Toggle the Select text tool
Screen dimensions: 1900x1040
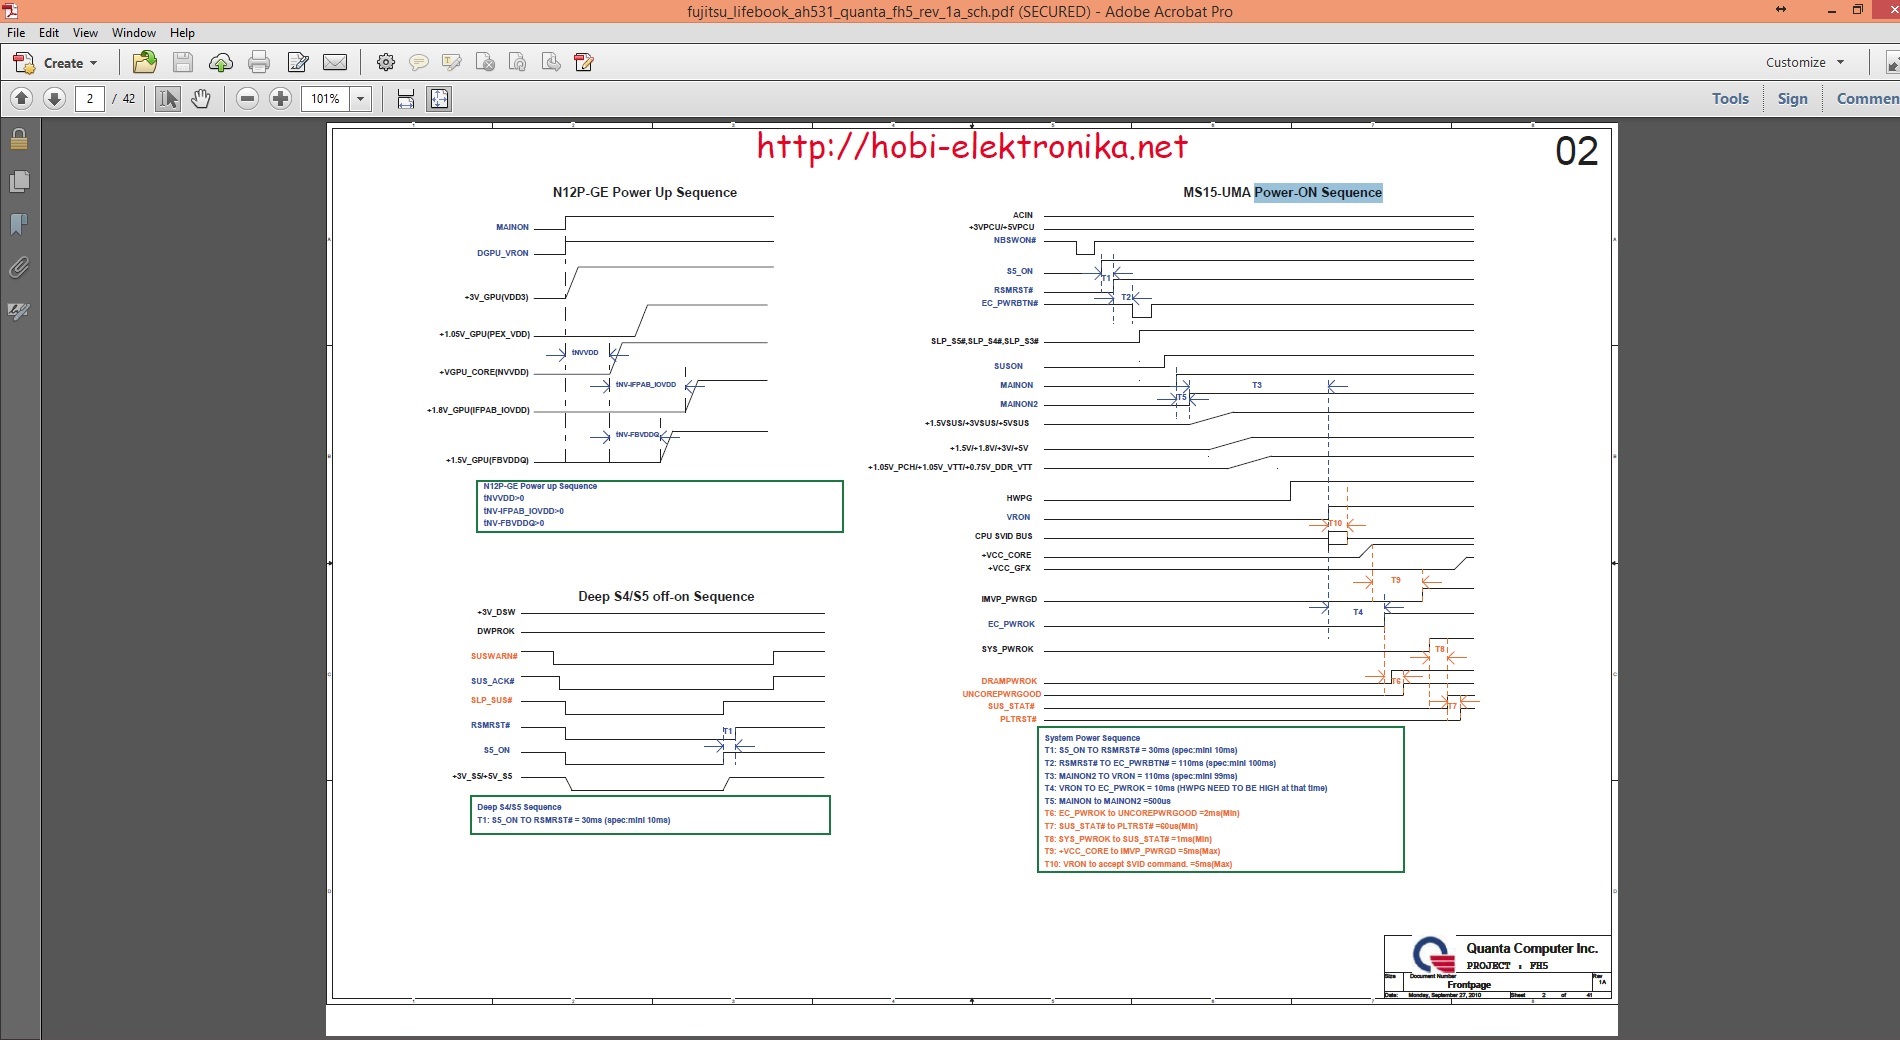[x=168, y=99]
